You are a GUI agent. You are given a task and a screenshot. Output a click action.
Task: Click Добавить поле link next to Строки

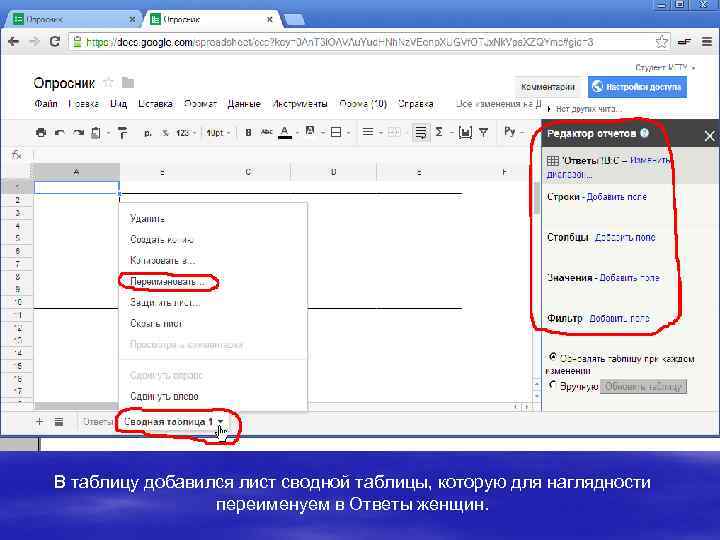(617, 197)
